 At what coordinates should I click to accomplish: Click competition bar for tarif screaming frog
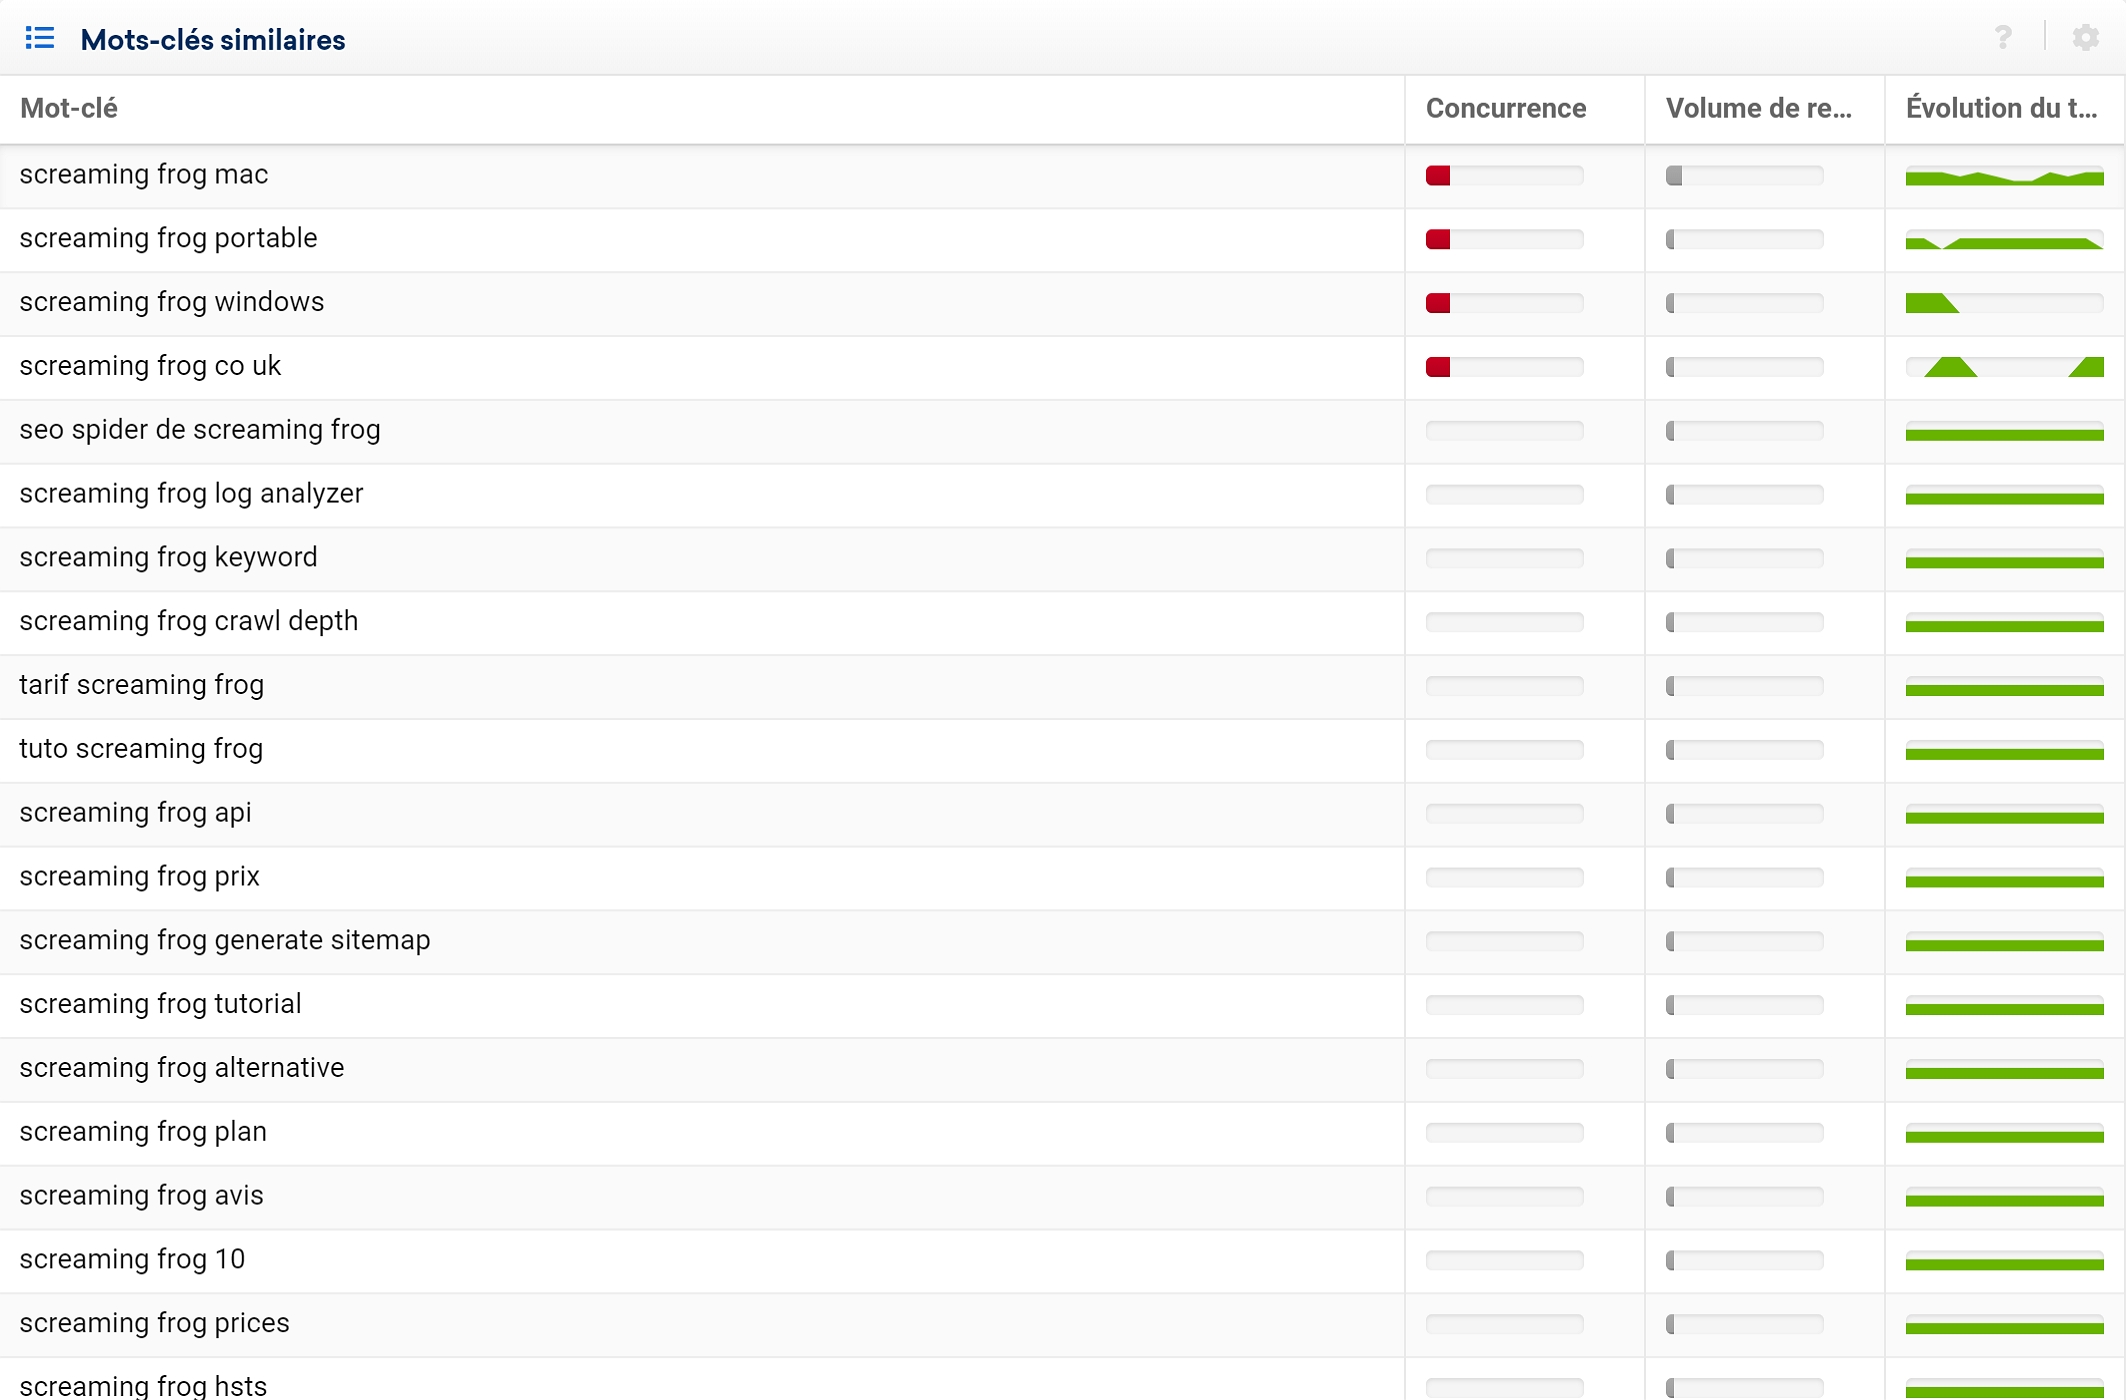tap(1505, 686)
